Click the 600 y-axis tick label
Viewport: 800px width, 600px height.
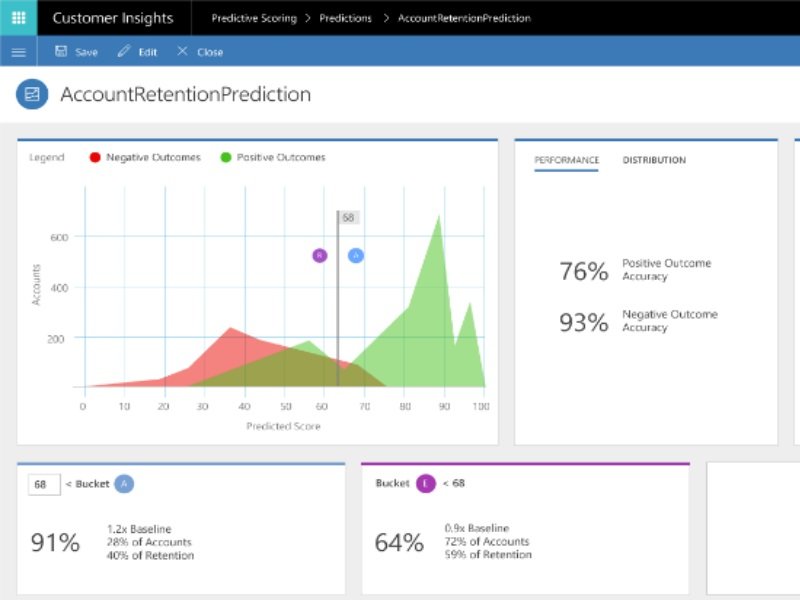point(59,237)
